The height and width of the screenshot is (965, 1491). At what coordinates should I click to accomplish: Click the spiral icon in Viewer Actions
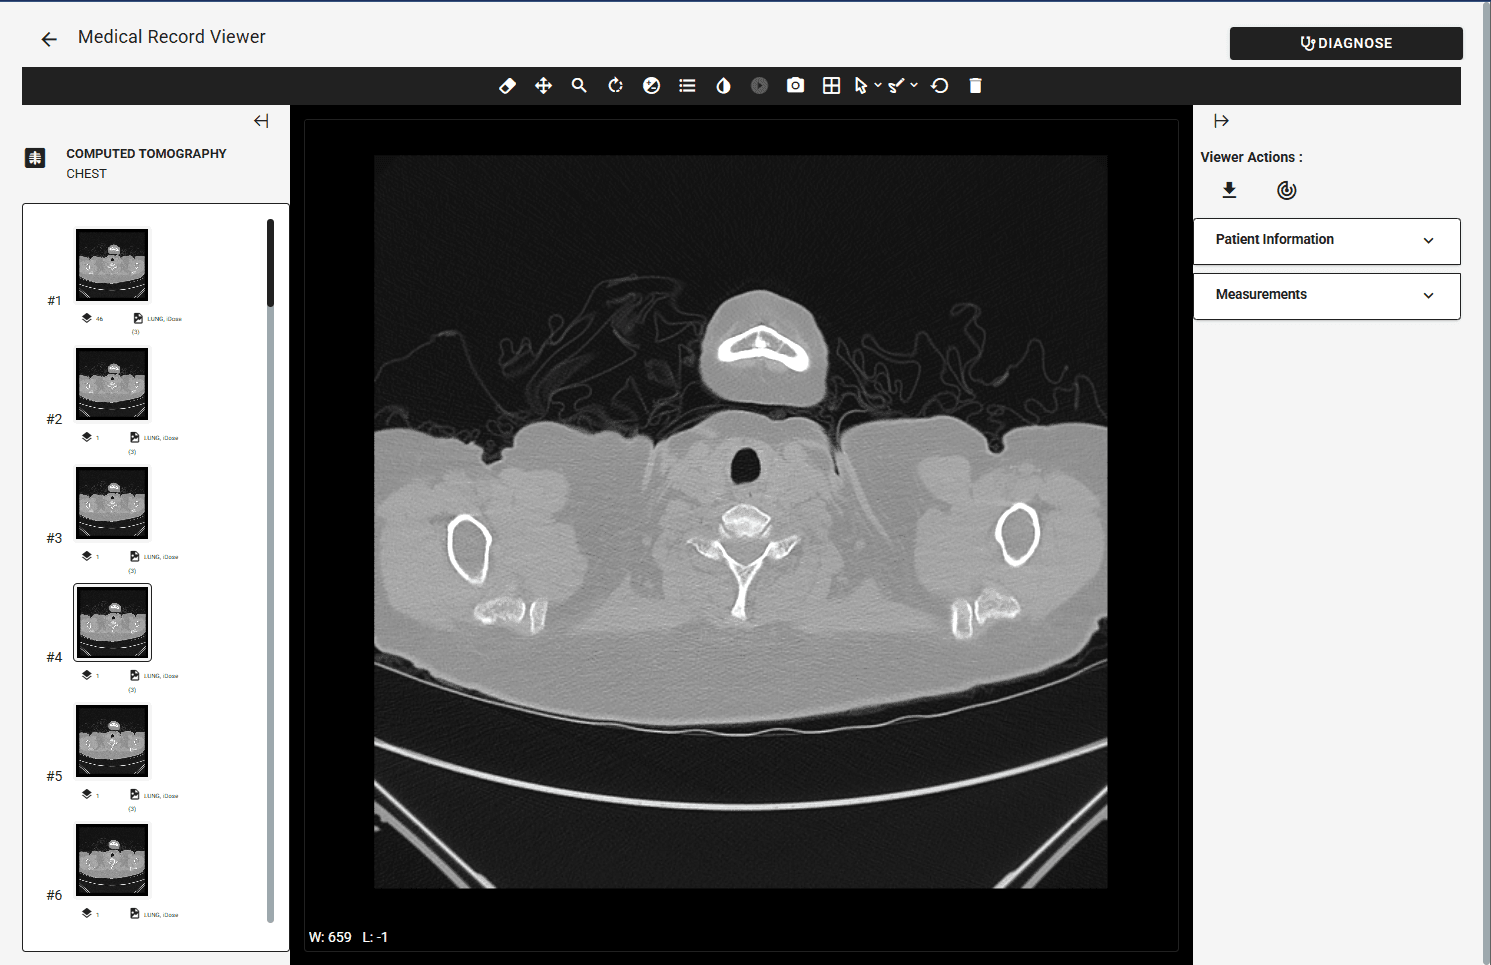(x=1287, y=190)
